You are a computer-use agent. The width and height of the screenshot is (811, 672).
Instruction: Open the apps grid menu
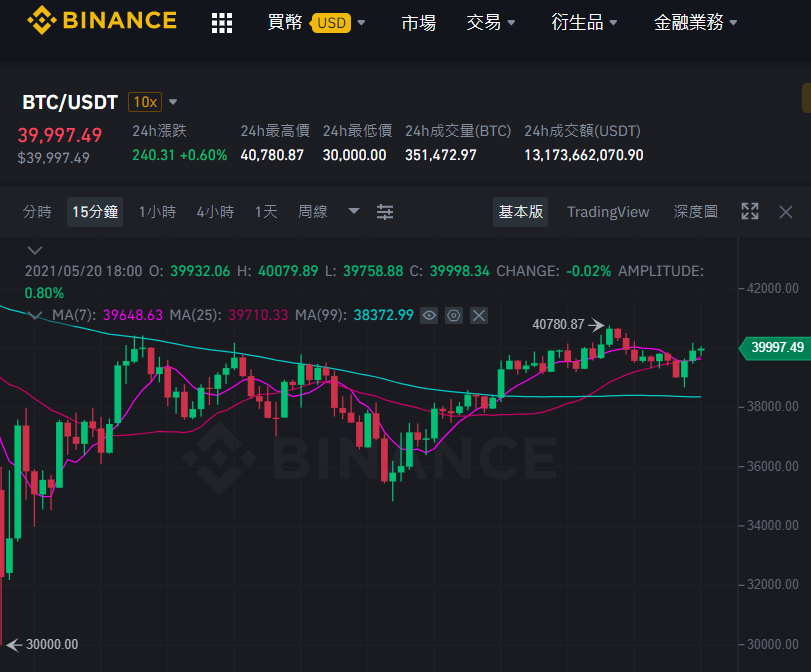coord(222,23)
